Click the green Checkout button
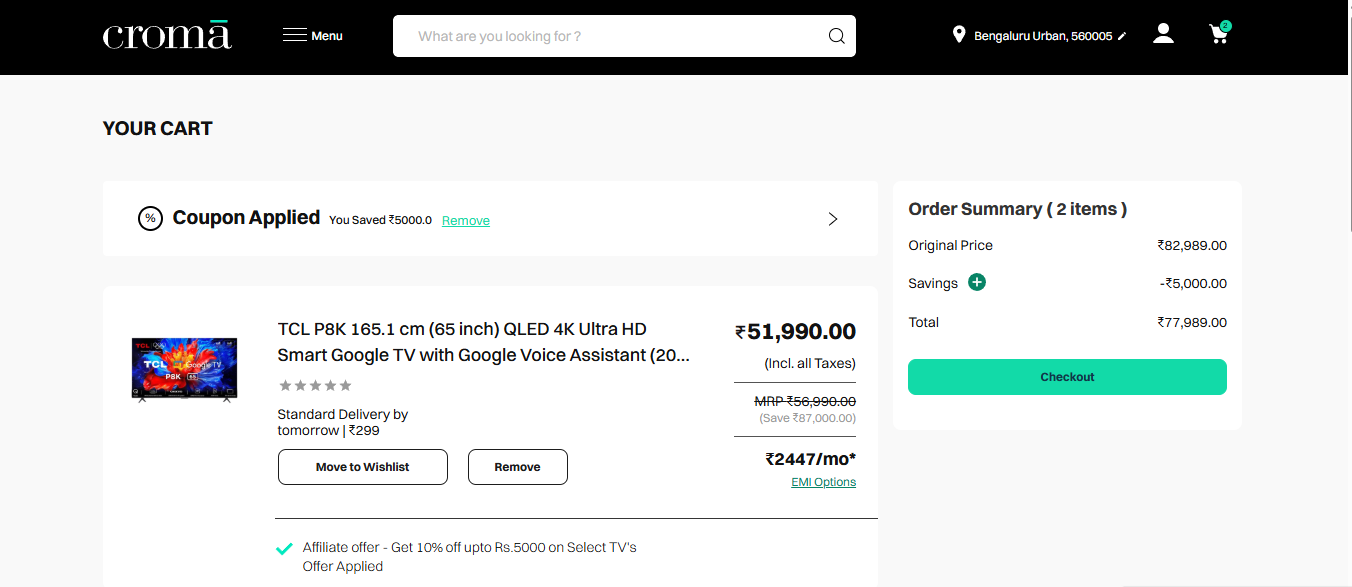This screenshot has width=1352, height=587. (x=1067, y=377)
